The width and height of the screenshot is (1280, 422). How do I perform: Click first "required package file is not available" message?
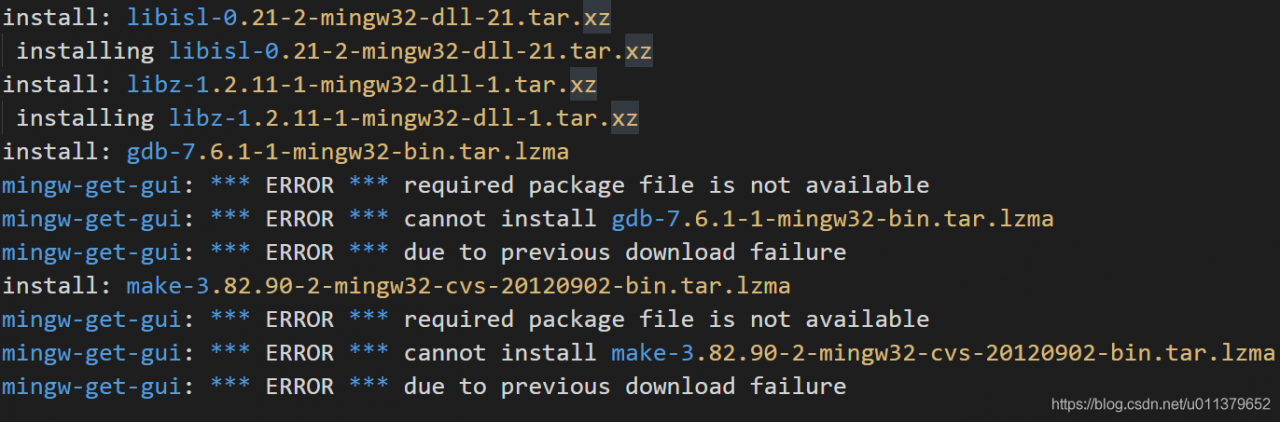[x=666, y=185]
